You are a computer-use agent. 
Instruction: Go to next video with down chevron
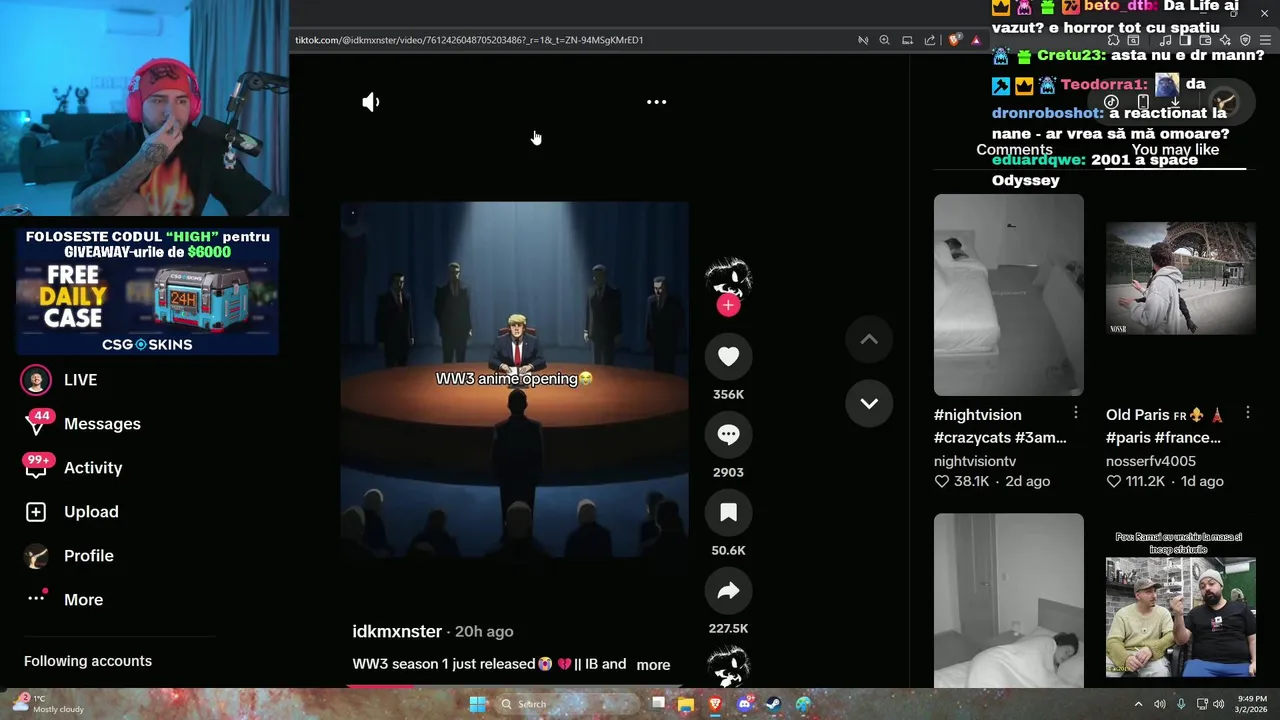(869, 403)
